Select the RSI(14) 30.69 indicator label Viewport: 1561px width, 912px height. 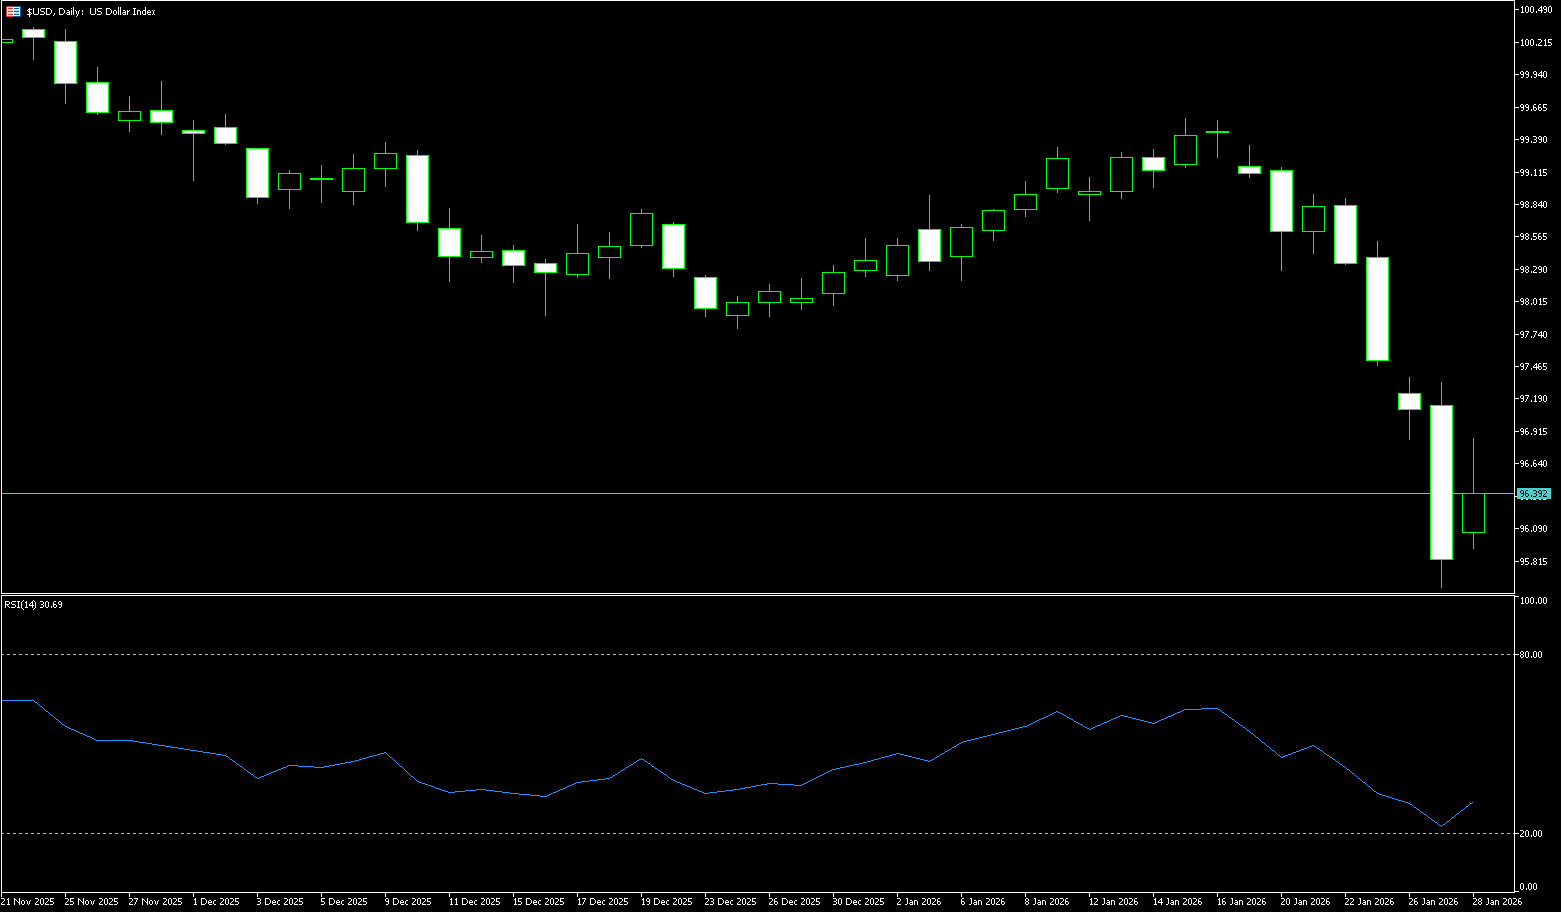33,604
